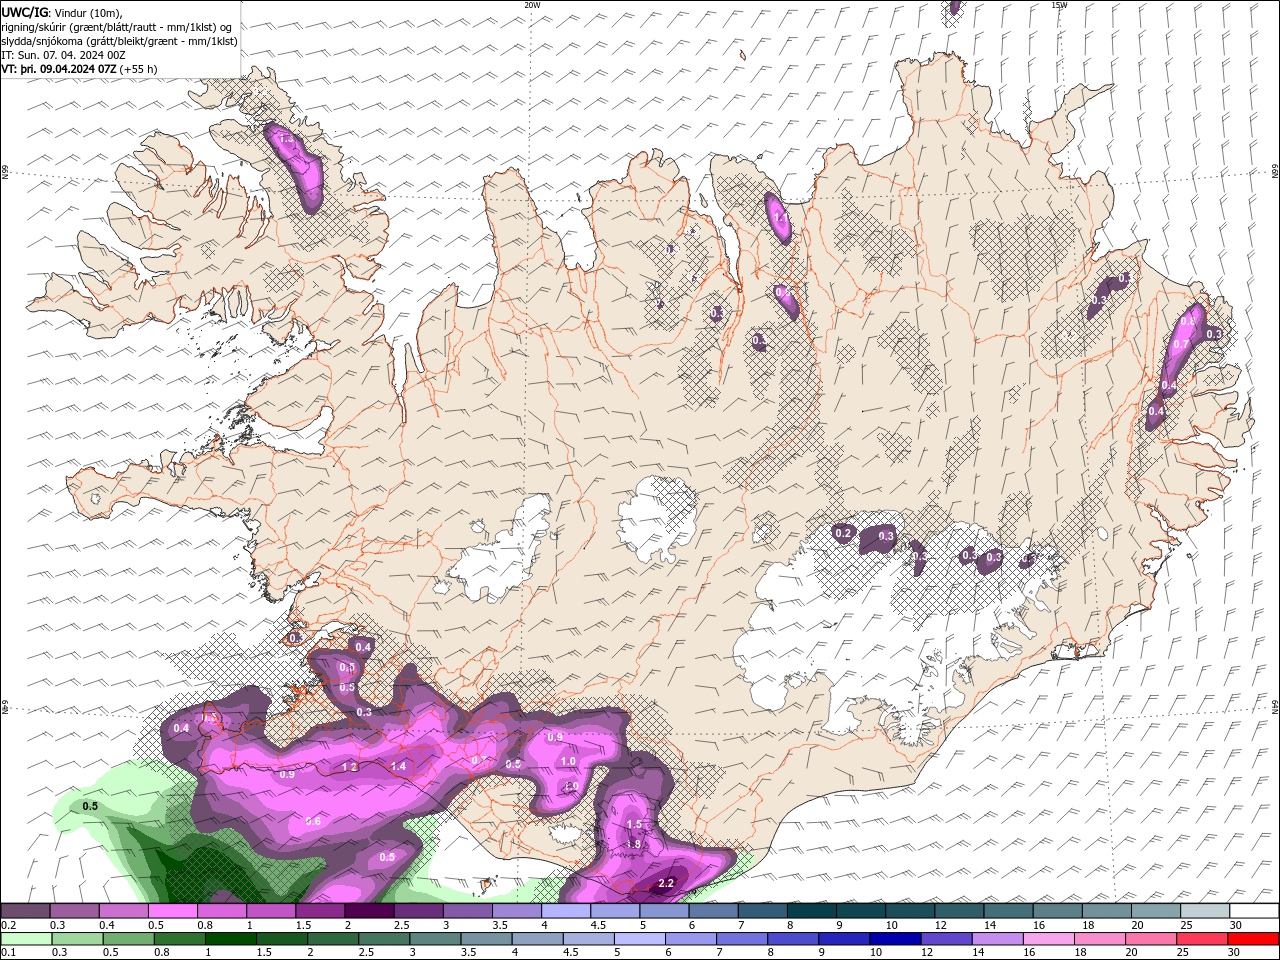The width and height of the screenshot is (1280, 960).
Task: Click the 1.3 value in the Westfjords
Action: tap(287, 139)
